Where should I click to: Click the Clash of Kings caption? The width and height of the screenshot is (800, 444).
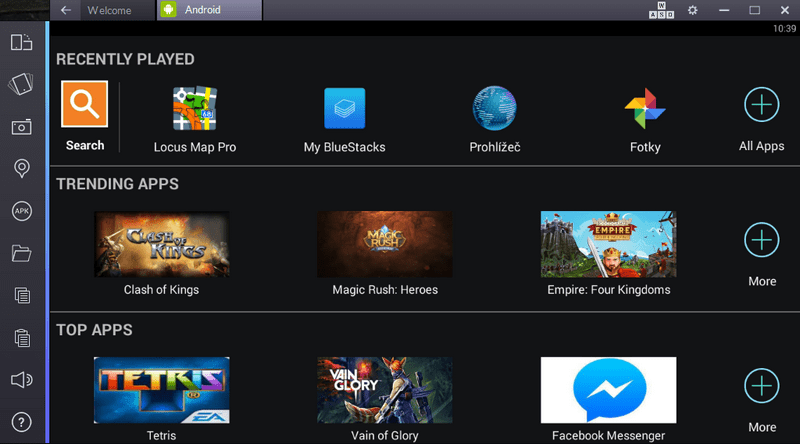point(161,290)
